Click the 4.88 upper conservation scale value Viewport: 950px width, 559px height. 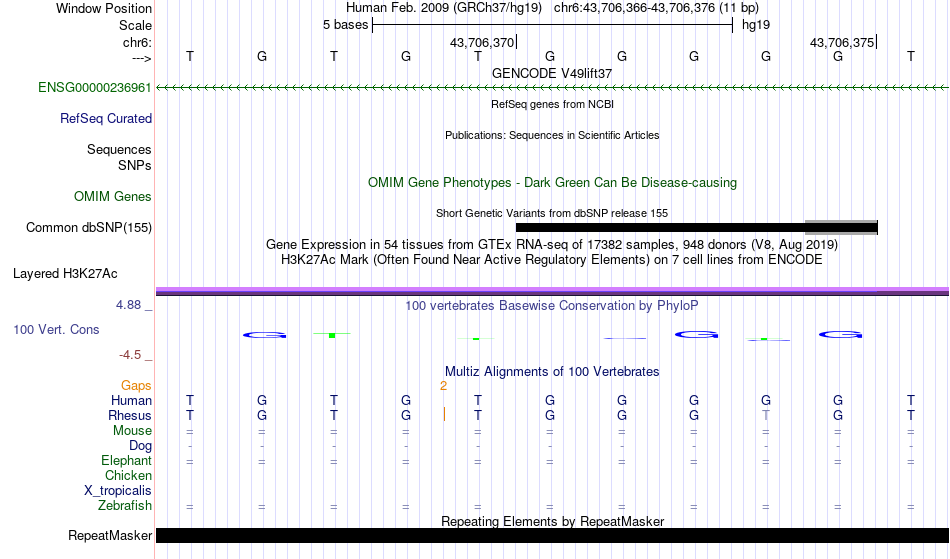(x=128, y=305)
